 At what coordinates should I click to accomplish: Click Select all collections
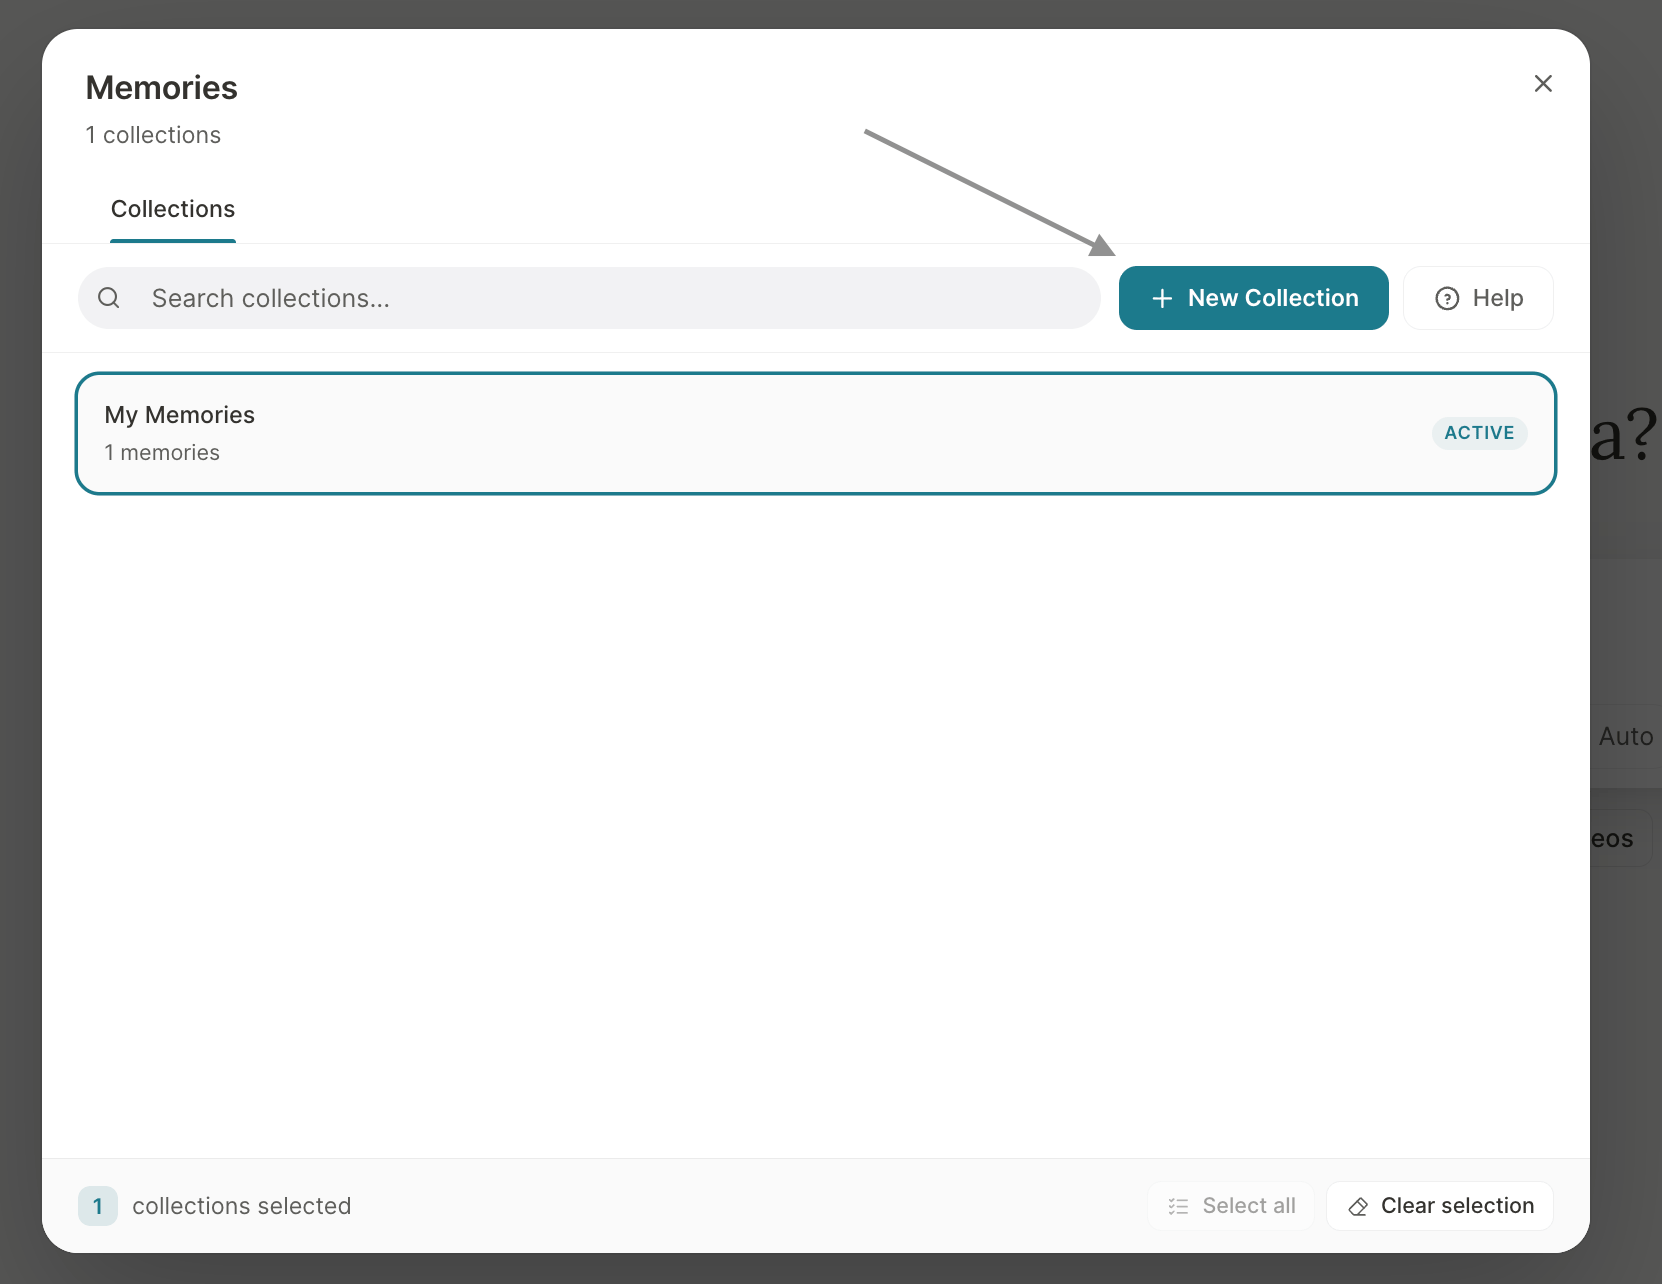point(1230,1206)
